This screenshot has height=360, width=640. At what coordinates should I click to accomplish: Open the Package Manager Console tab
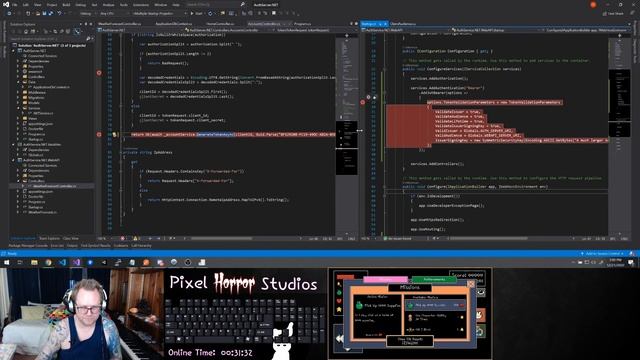coord(28,246)
